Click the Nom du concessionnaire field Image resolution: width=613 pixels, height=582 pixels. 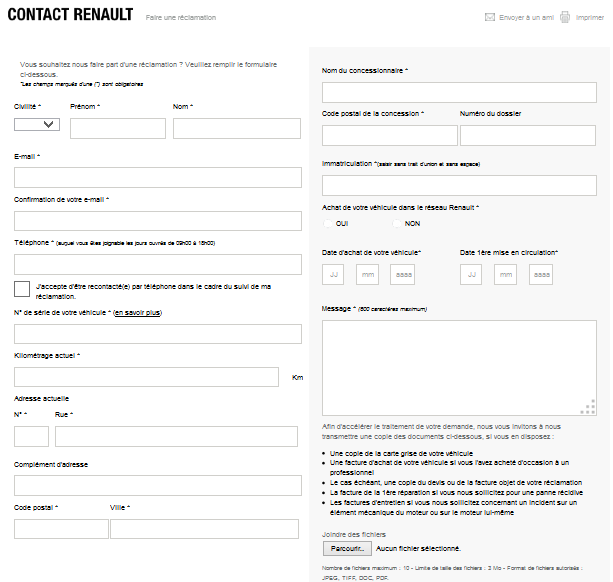point(459,92)
